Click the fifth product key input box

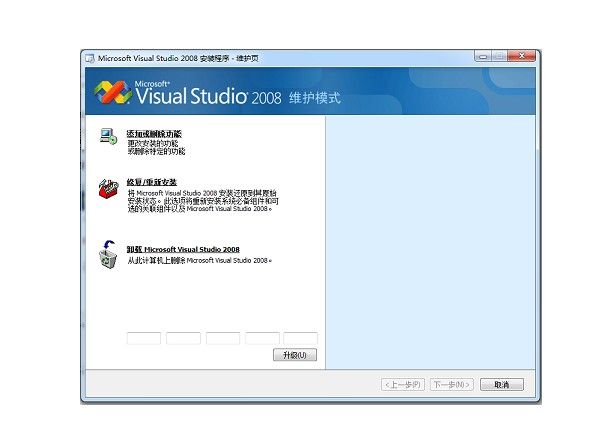300,338
